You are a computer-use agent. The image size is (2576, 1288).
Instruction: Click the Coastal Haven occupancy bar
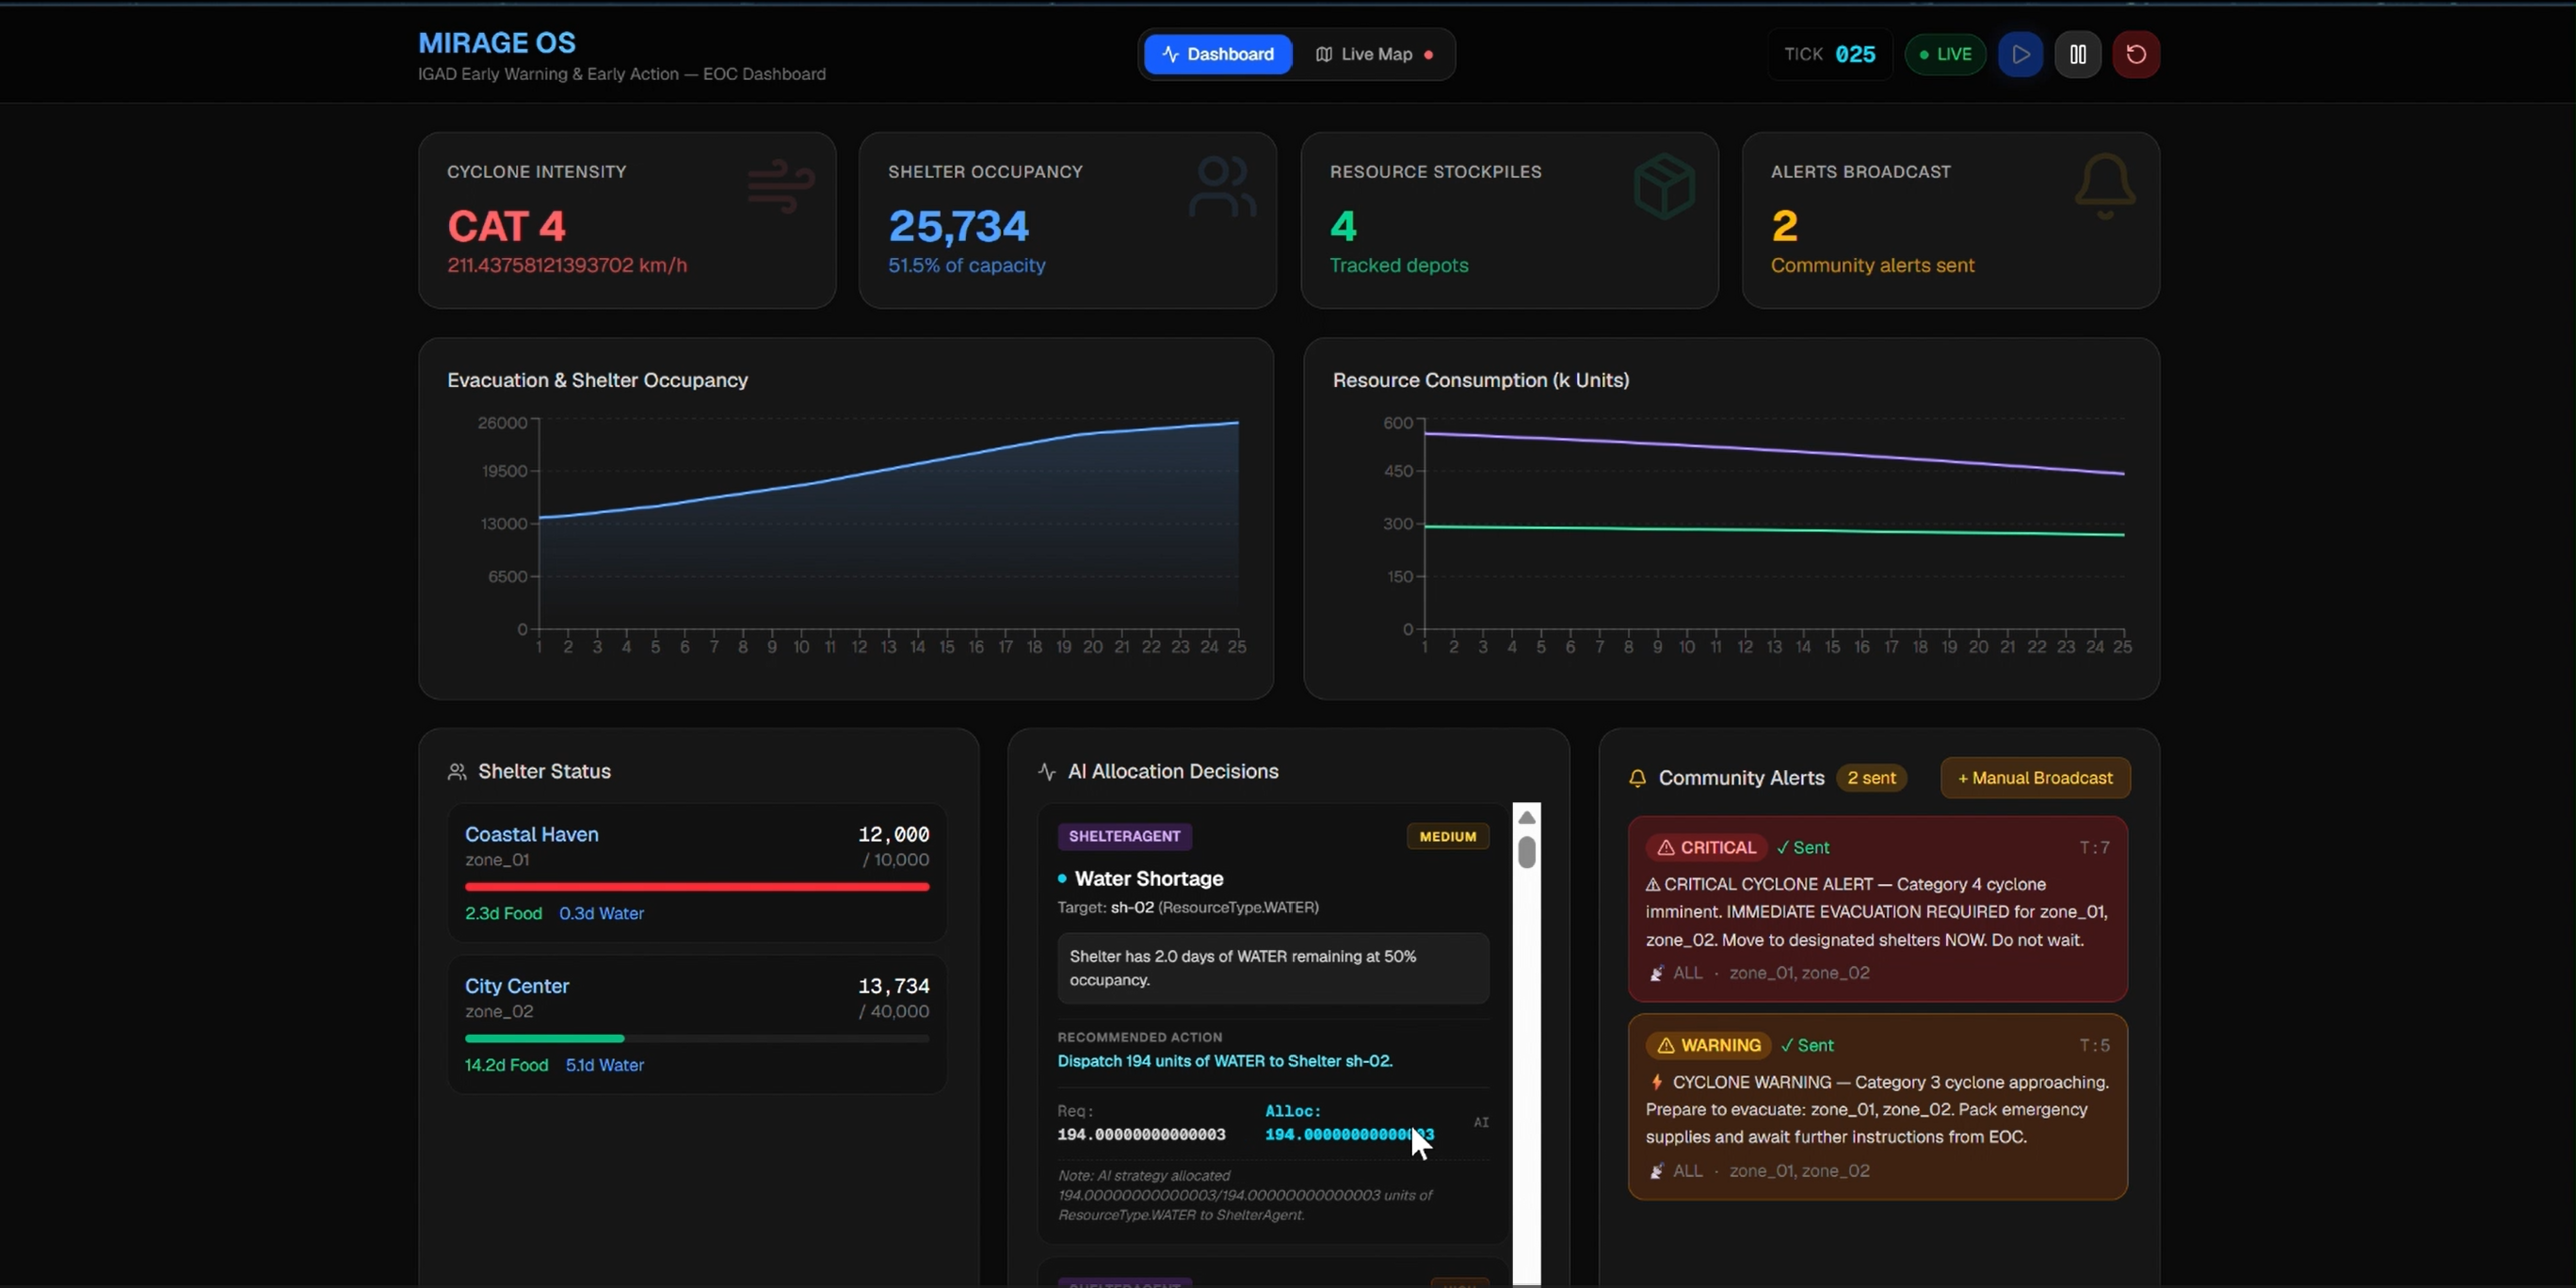point(697,886)
